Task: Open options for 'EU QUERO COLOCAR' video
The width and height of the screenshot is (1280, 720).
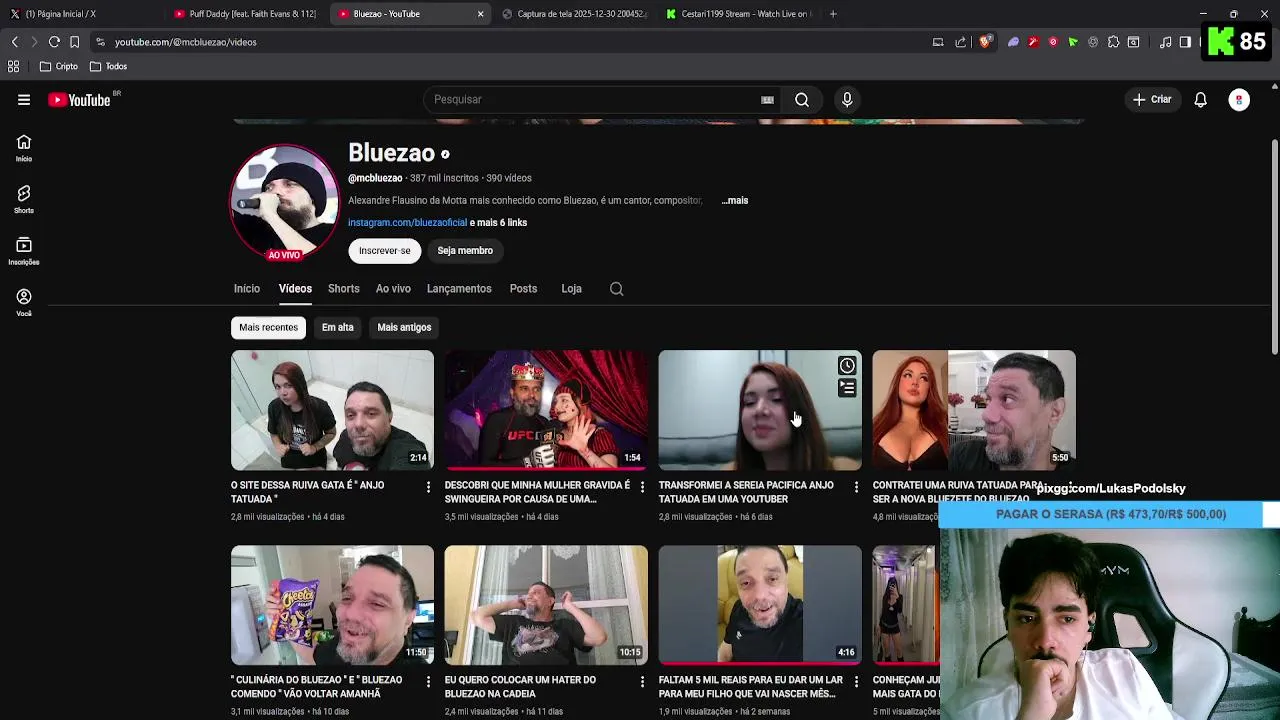Action: 642,682
